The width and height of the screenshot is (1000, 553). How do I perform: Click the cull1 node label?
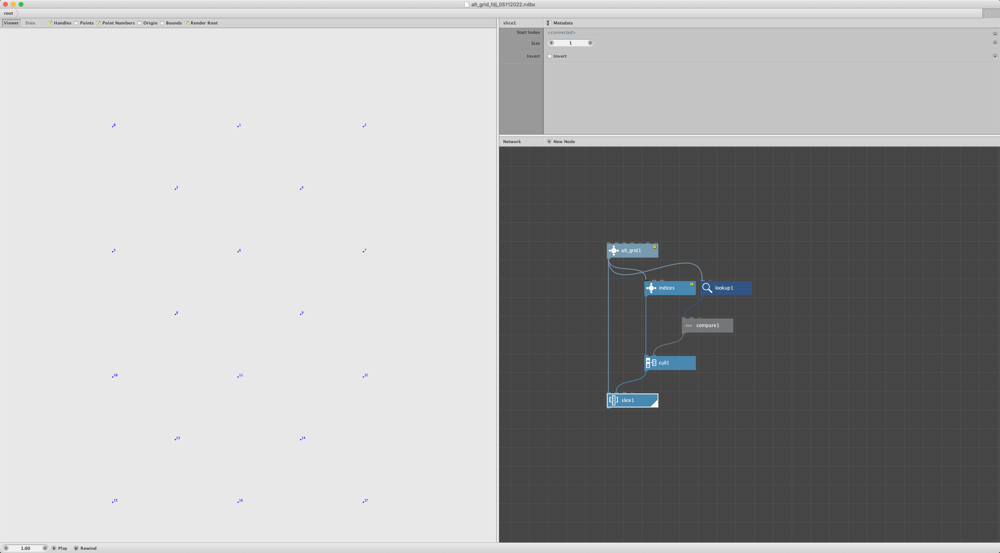click(x=664, y=363)
